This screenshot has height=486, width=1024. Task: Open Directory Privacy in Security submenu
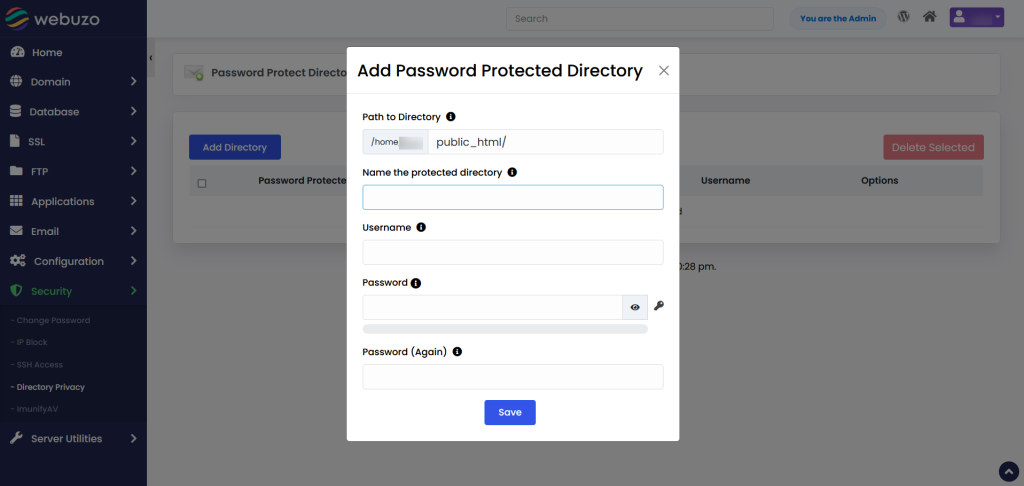50,387
